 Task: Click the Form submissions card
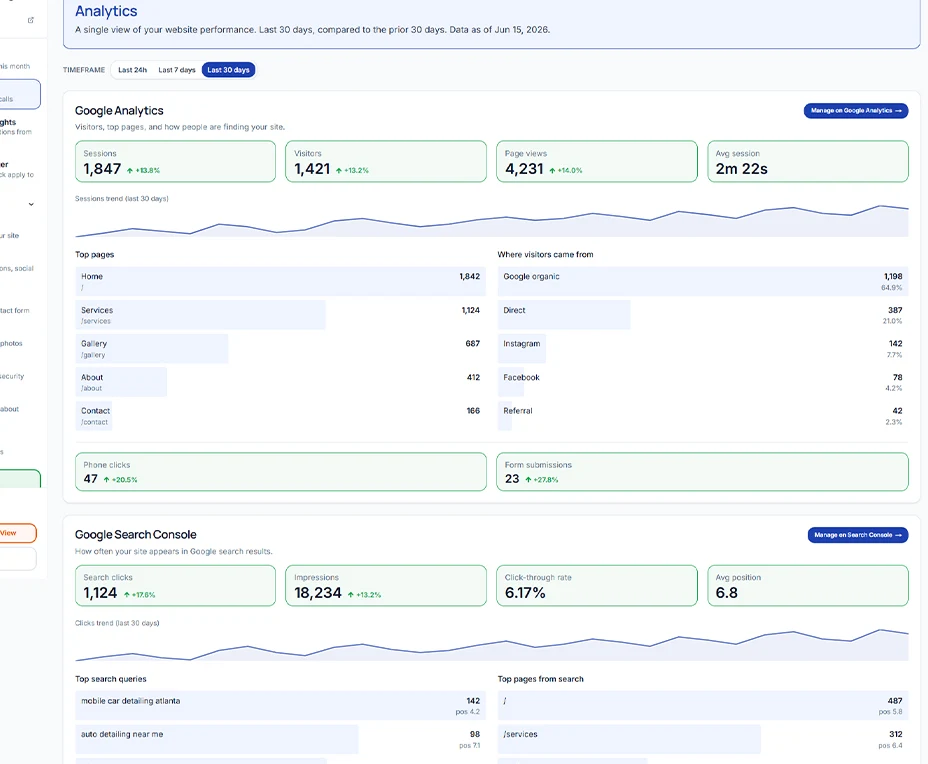point(702,472)
